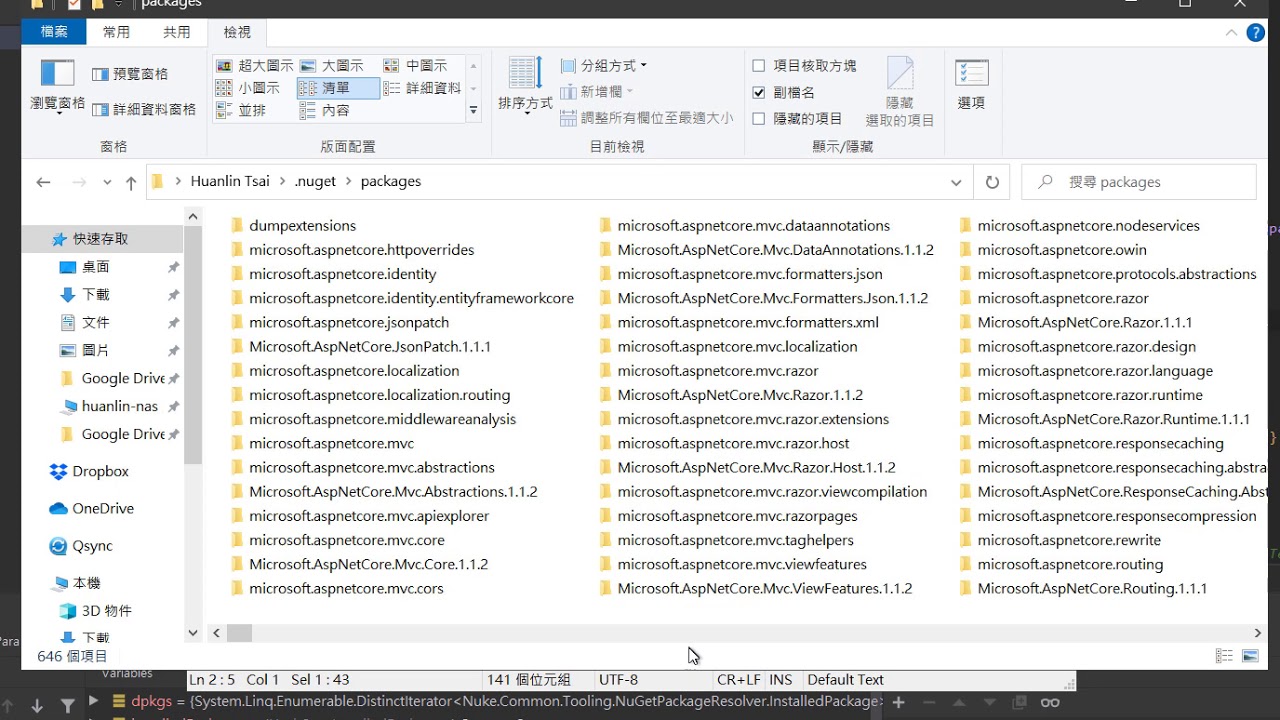Image resolution: width=1280 pixels, height=720 pixels.
Task: Select microsoft.aspnetcore.mvc.cors folder
Action: pos(337,589)
